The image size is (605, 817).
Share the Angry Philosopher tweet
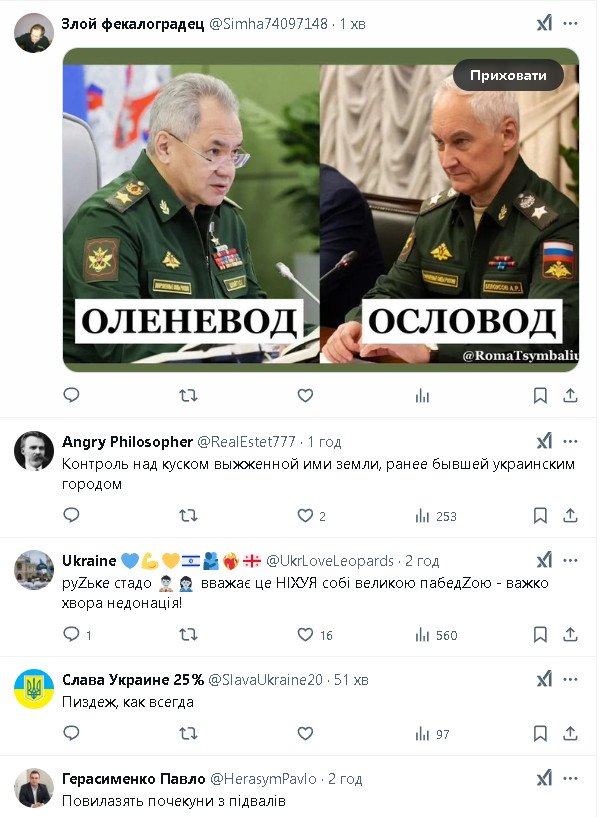(570, 516)
